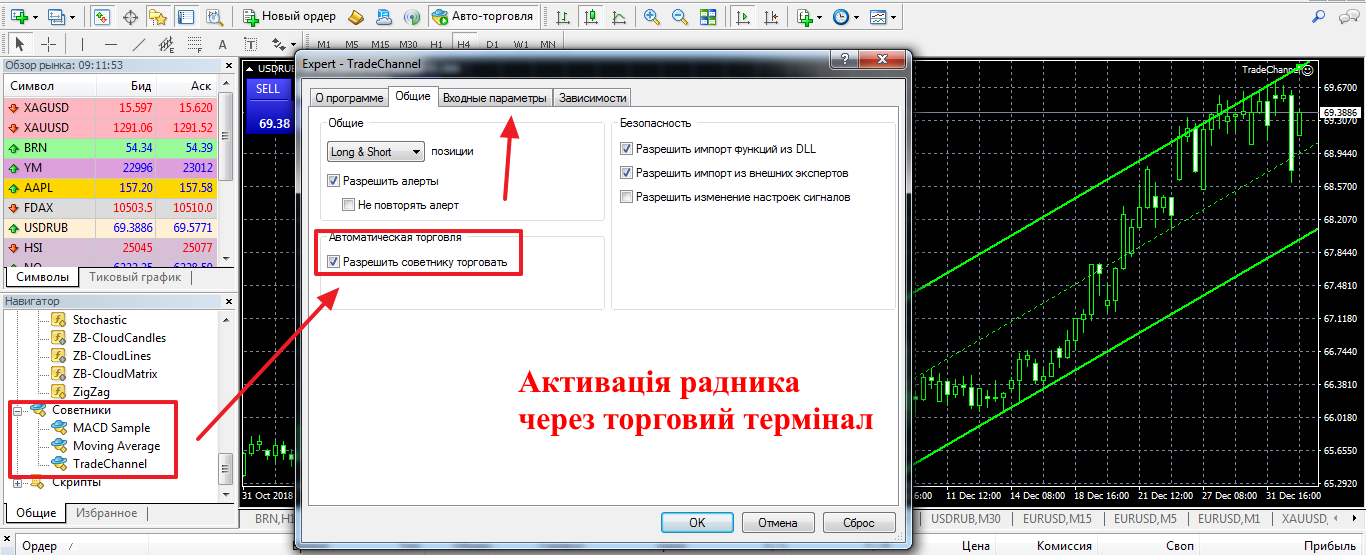Screen dimensions: 1366x555
Task: Open the periods clock dropdown
Action: click(845, 17)
